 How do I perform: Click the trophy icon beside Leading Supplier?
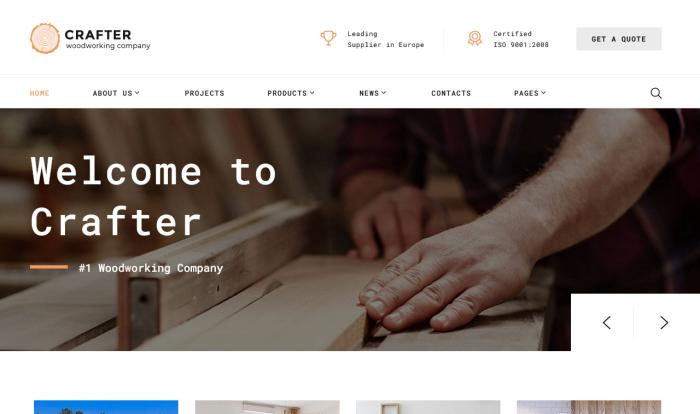[328, 38]
